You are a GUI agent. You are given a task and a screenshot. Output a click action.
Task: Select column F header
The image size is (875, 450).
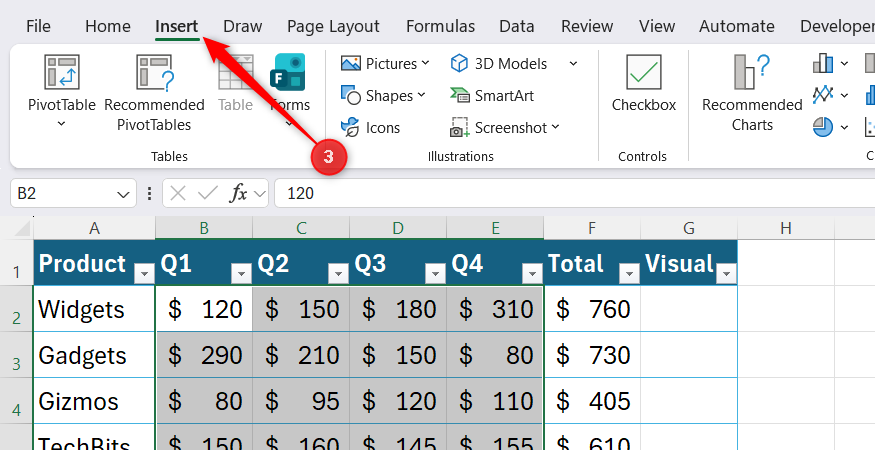click(592, 228)
